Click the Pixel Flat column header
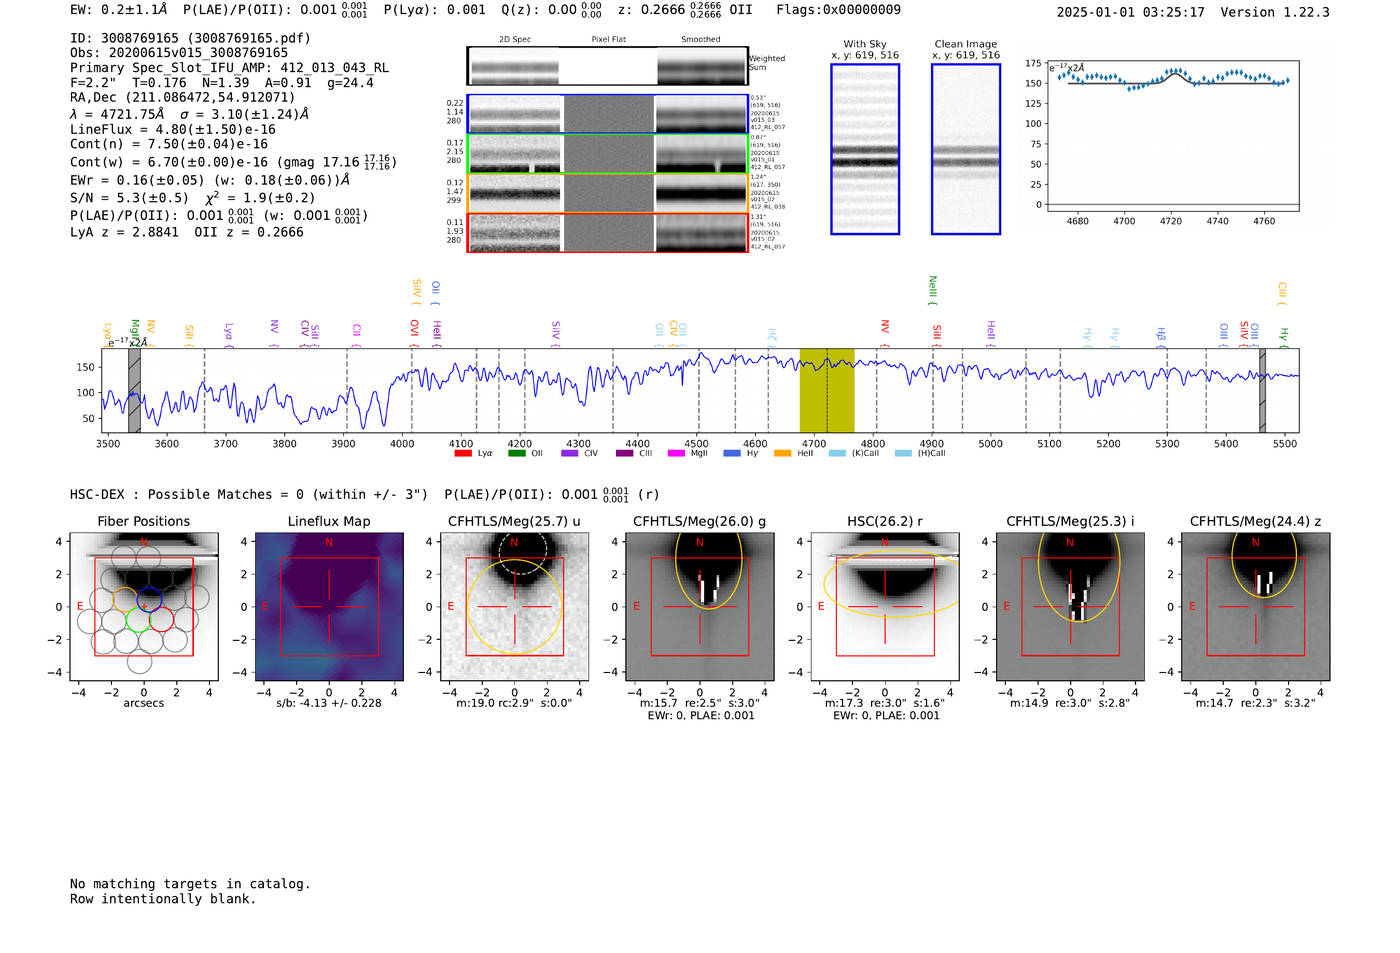 [x=608, y=39]
